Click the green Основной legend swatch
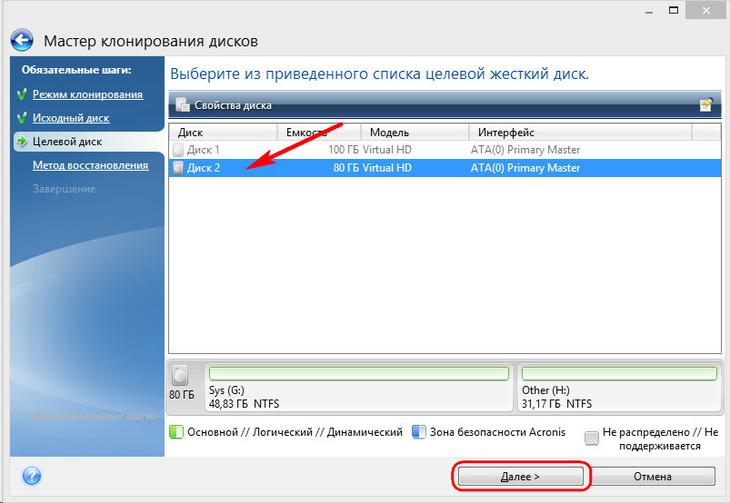Viewport: 730px width, 503px height. point(176,432)
